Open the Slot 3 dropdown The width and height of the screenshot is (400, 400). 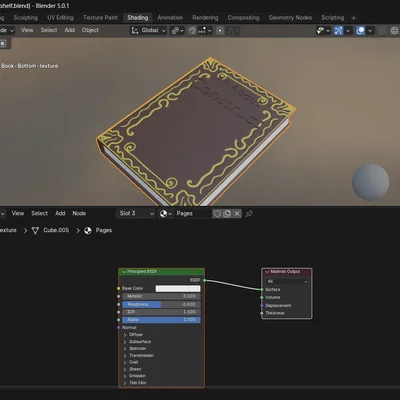[136, 214]
